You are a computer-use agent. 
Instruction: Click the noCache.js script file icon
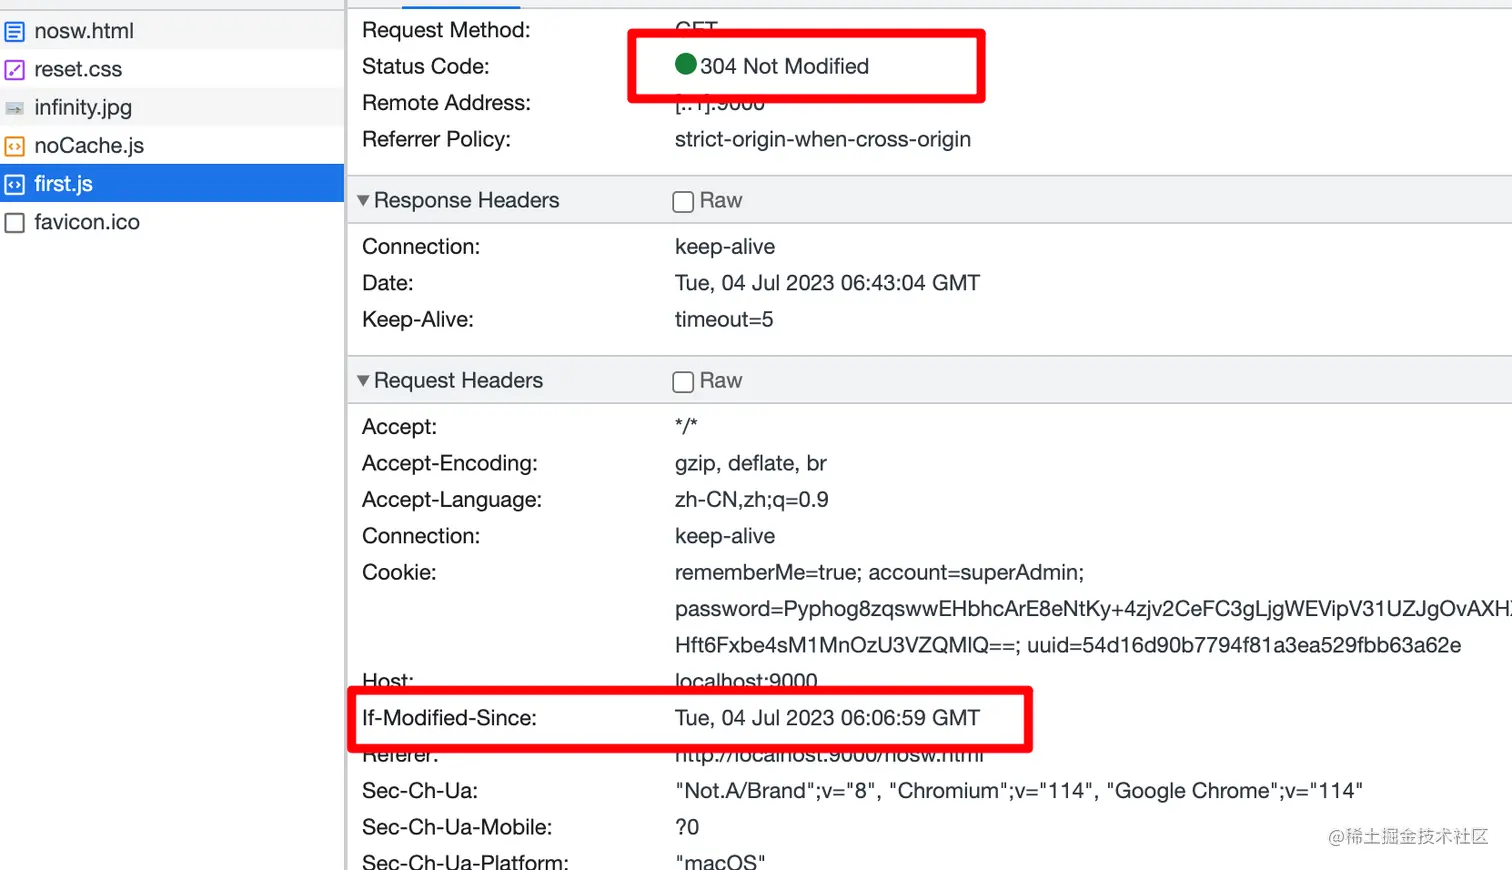14,146
